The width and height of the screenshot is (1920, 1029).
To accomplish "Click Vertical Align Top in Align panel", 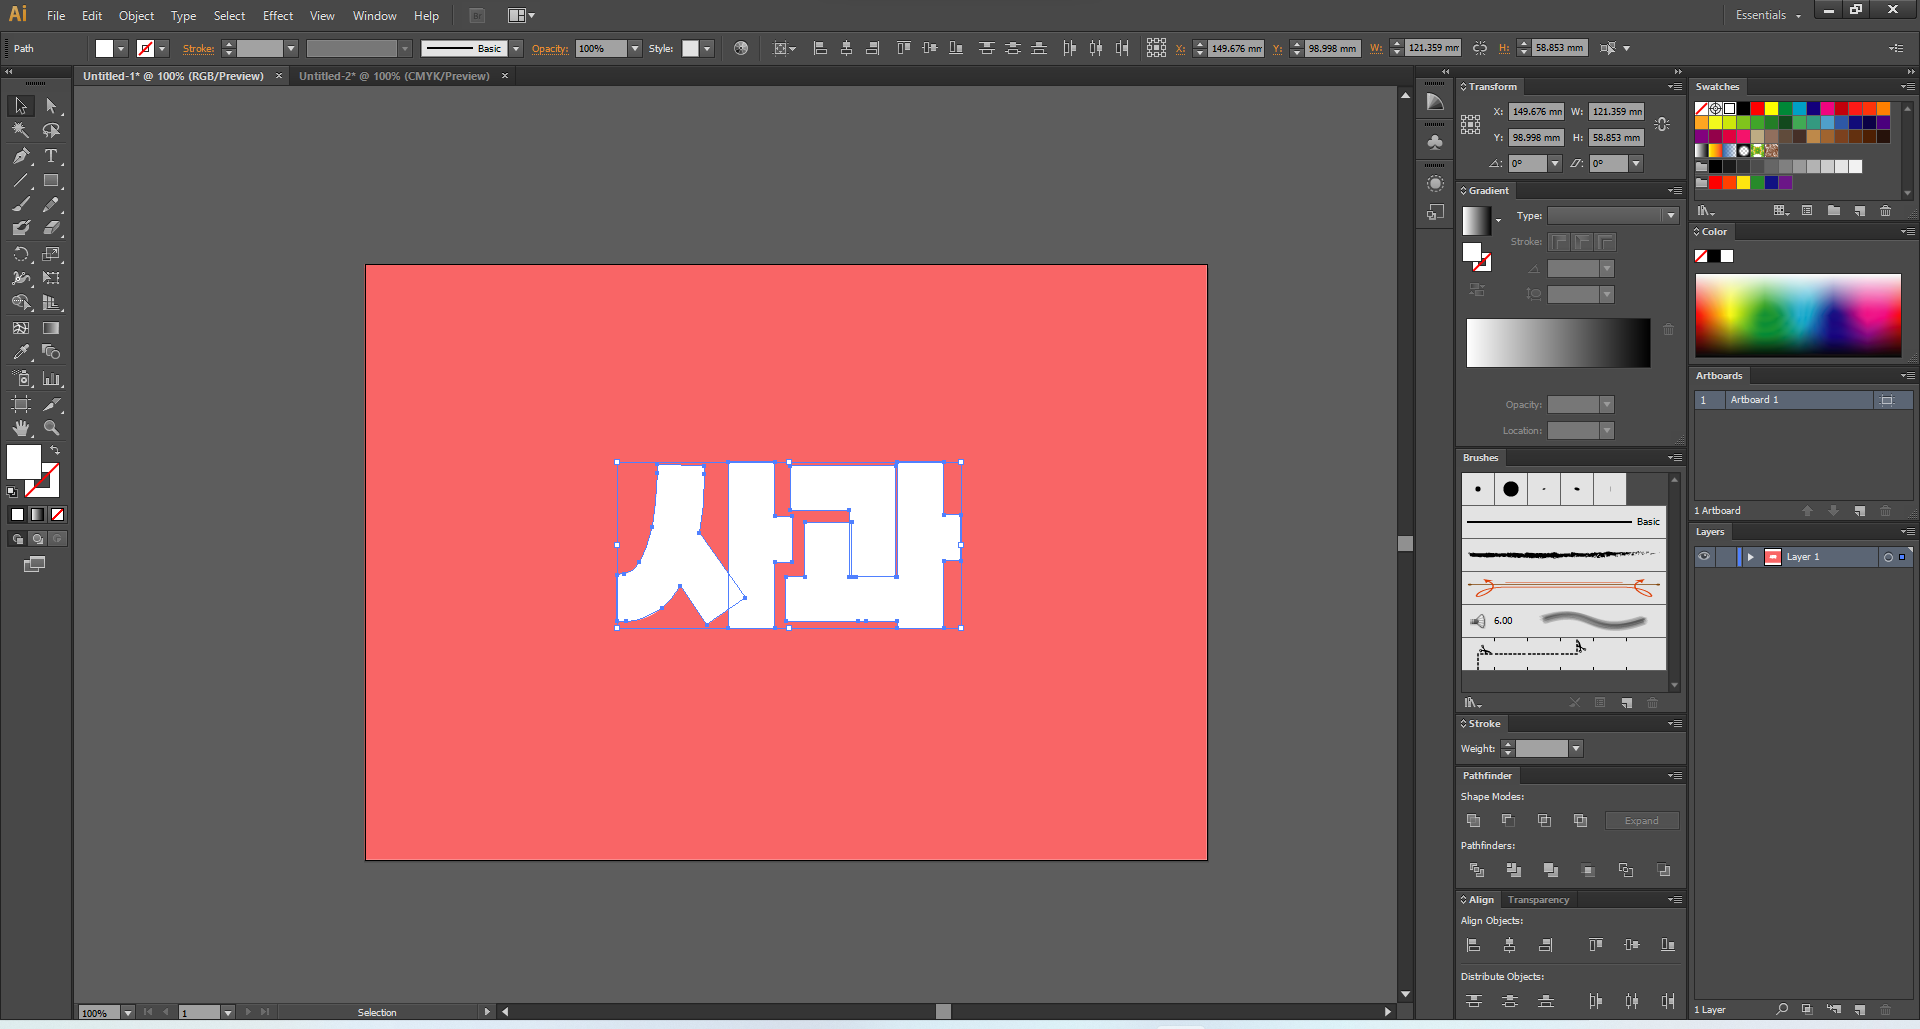I will point(1596,945).
